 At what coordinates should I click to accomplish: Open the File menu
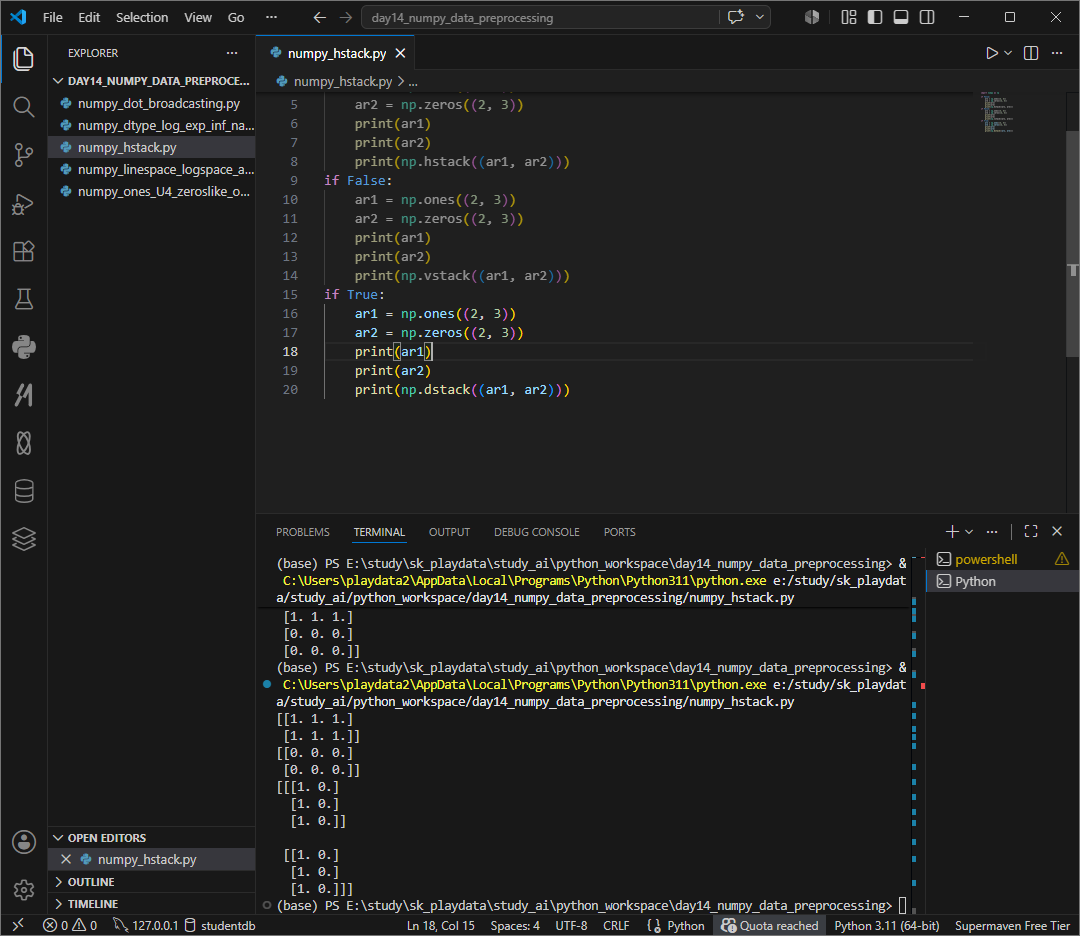coord(52,17)
